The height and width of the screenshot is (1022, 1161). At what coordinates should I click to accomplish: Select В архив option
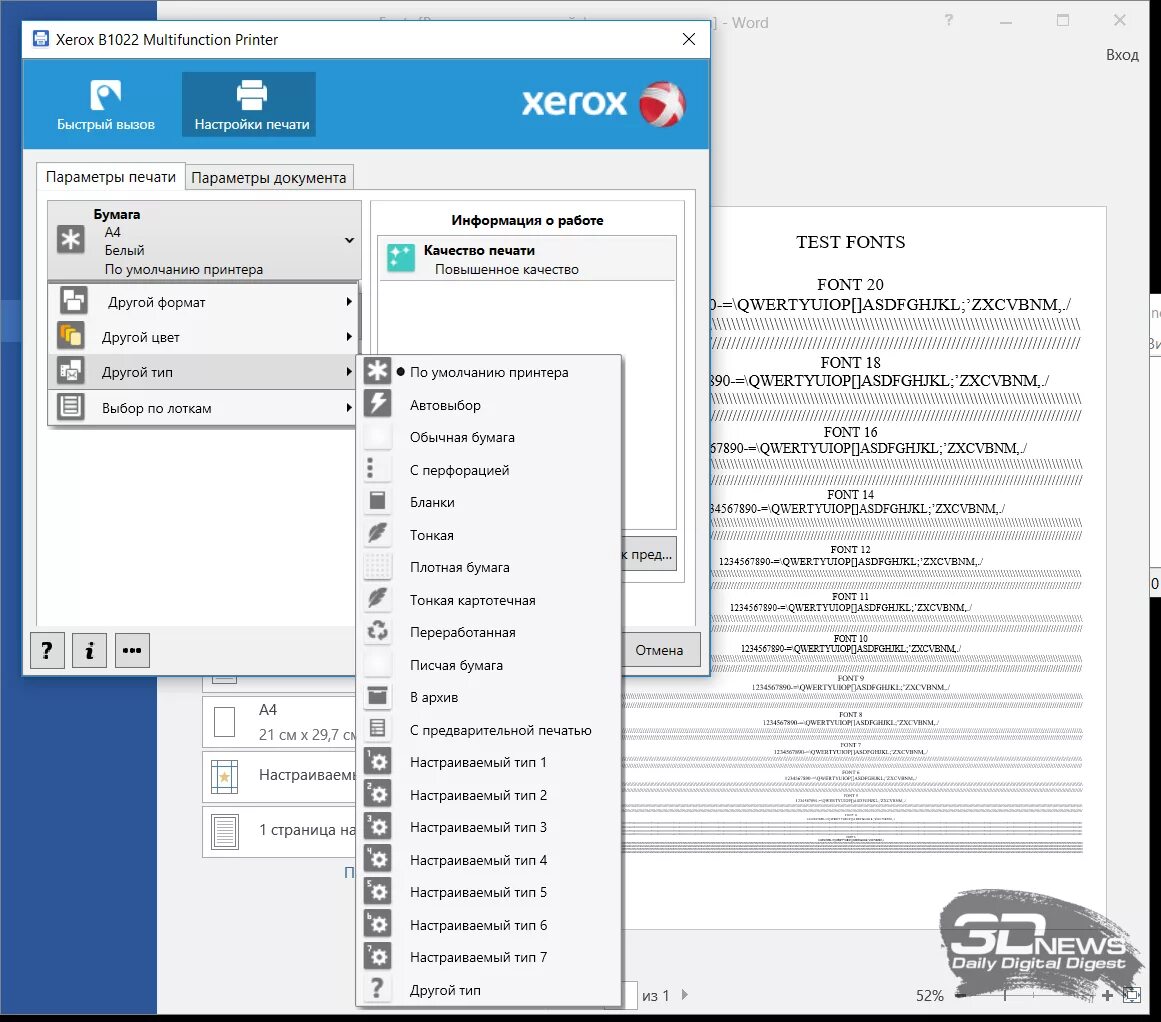[489, 697]
